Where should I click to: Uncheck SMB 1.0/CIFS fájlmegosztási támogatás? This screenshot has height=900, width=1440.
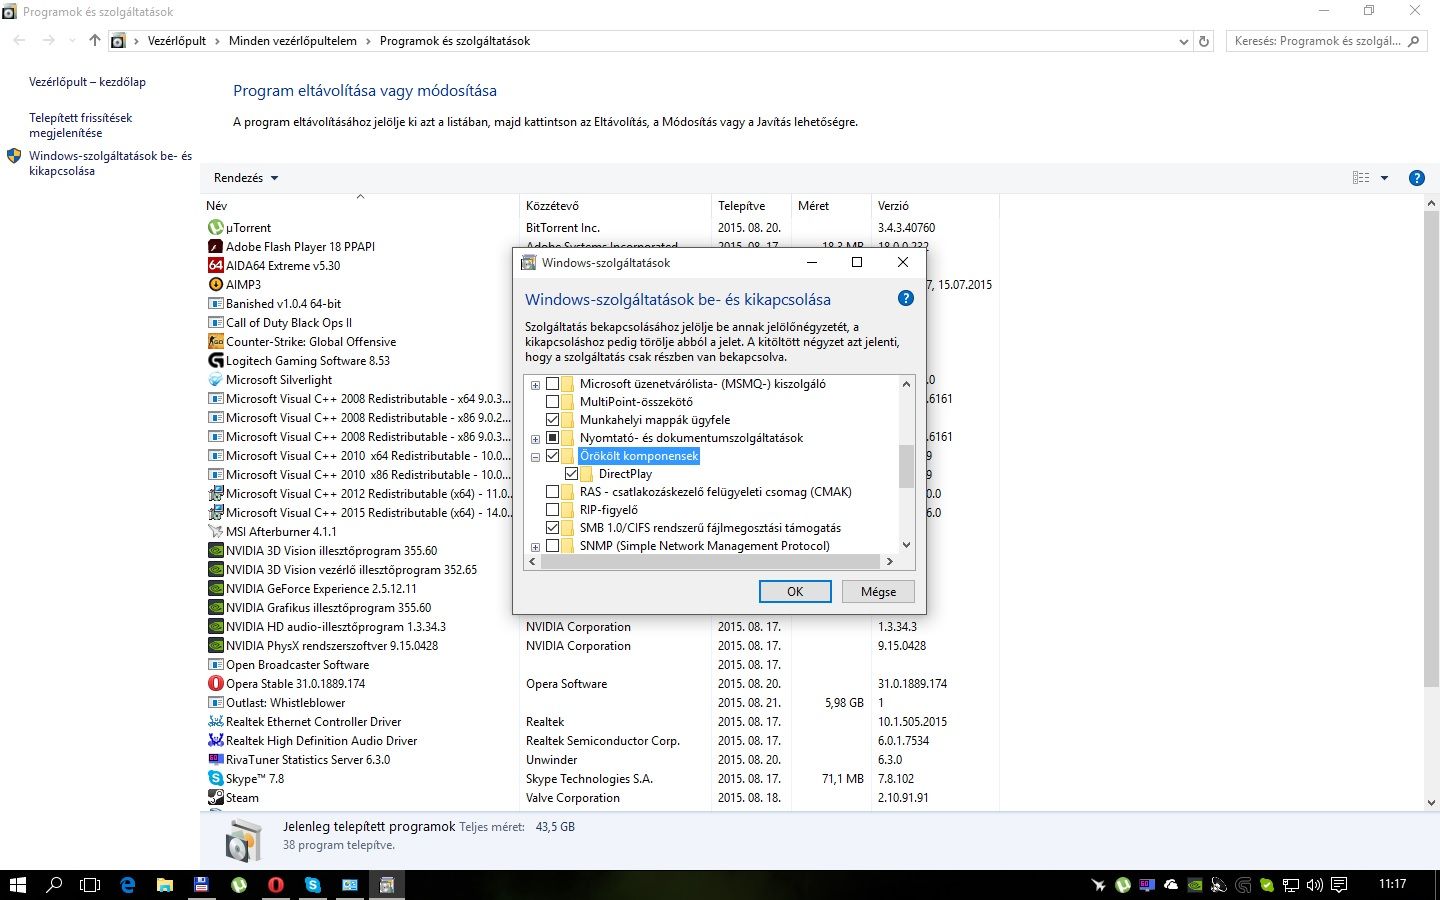552,528
